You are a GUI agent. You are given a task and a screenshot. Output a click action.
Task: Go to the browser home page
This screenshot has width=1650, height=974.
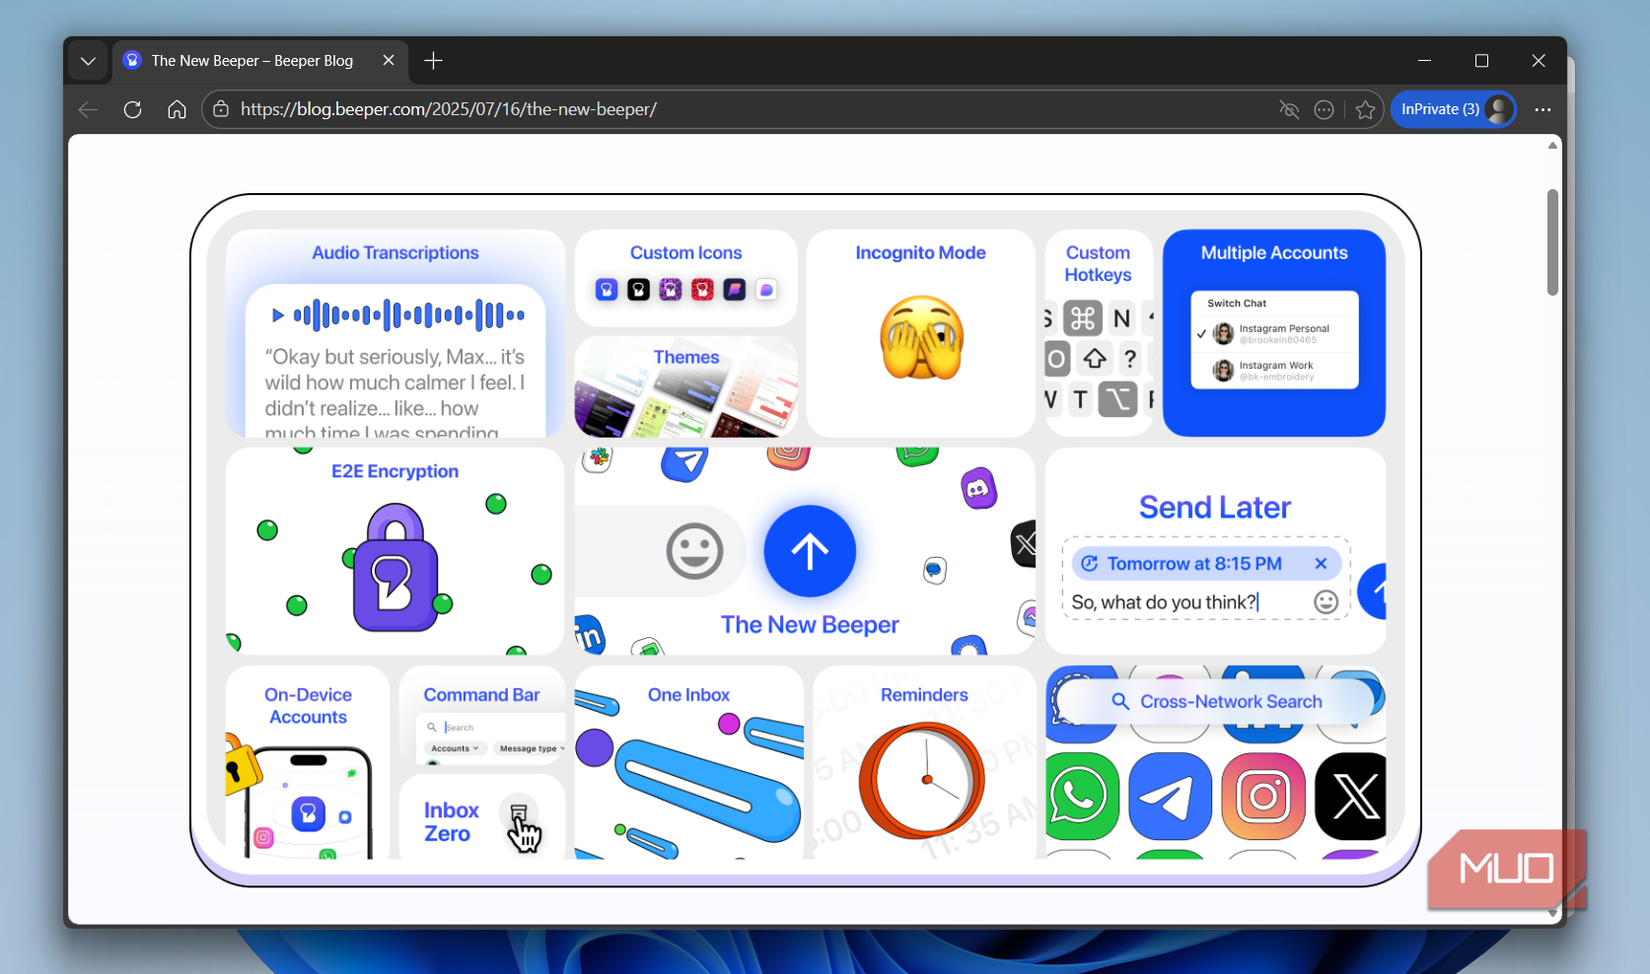(x=177, y=109)
